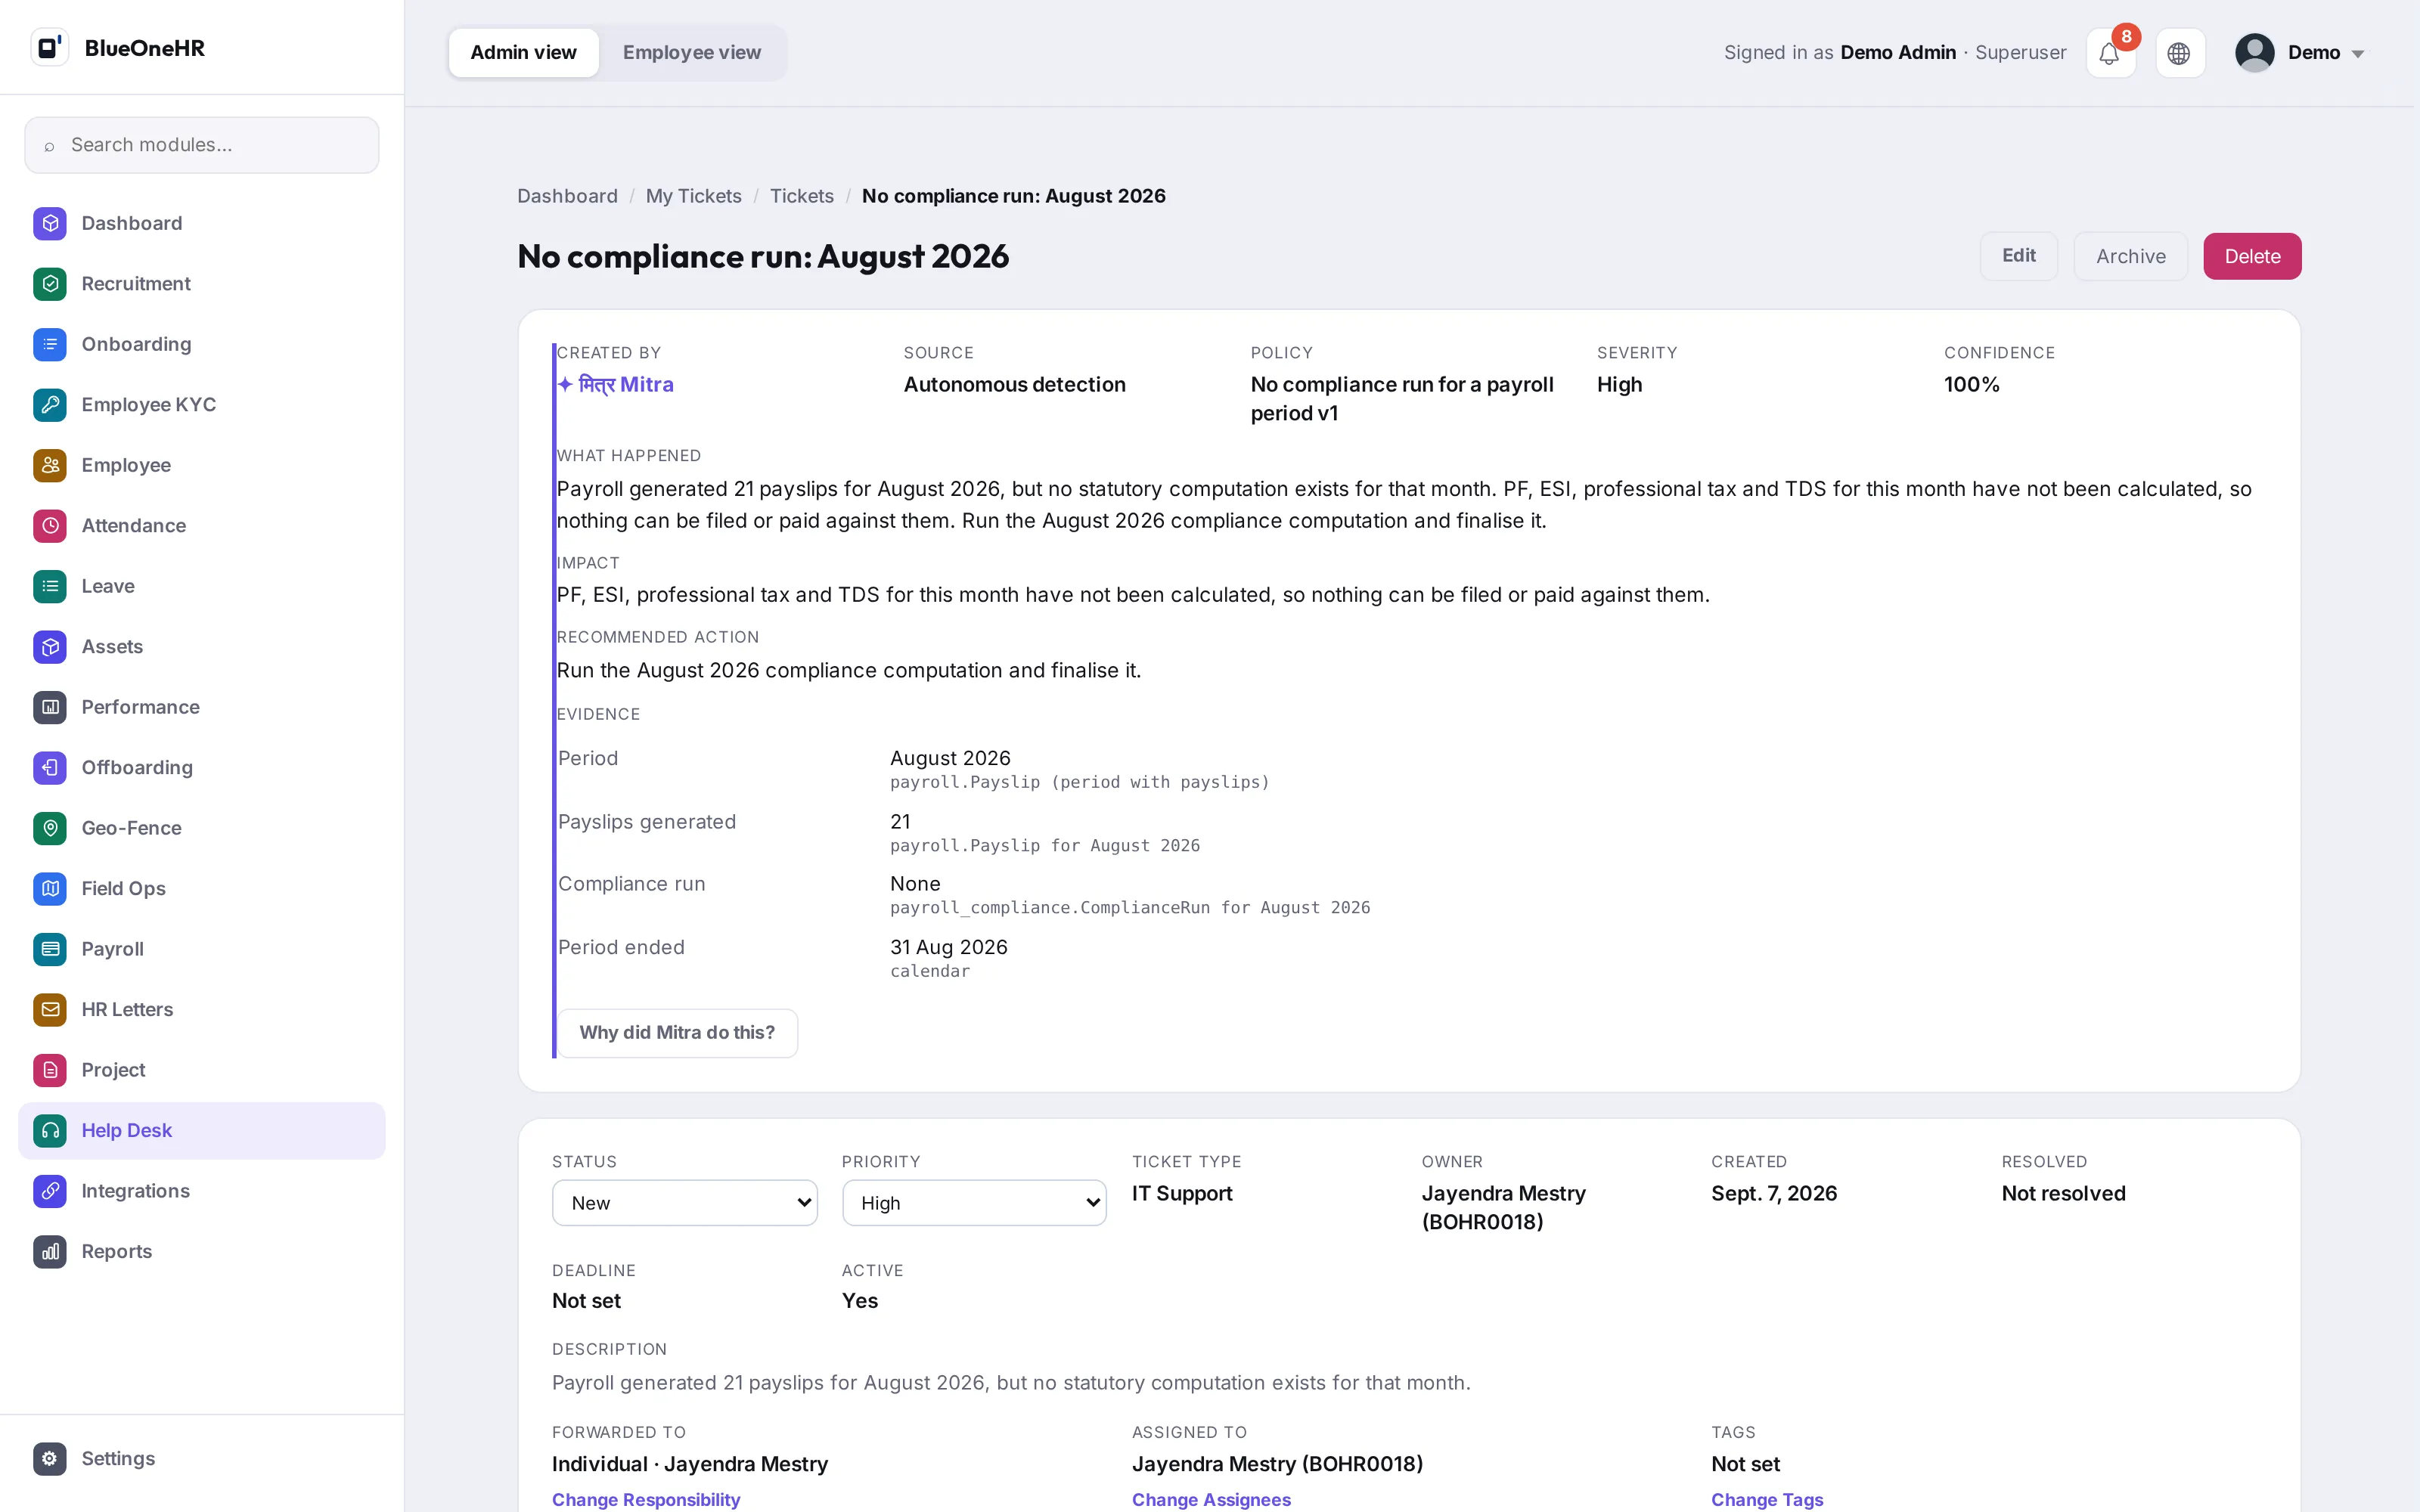Click Change Tags link

point(1767,1500)
